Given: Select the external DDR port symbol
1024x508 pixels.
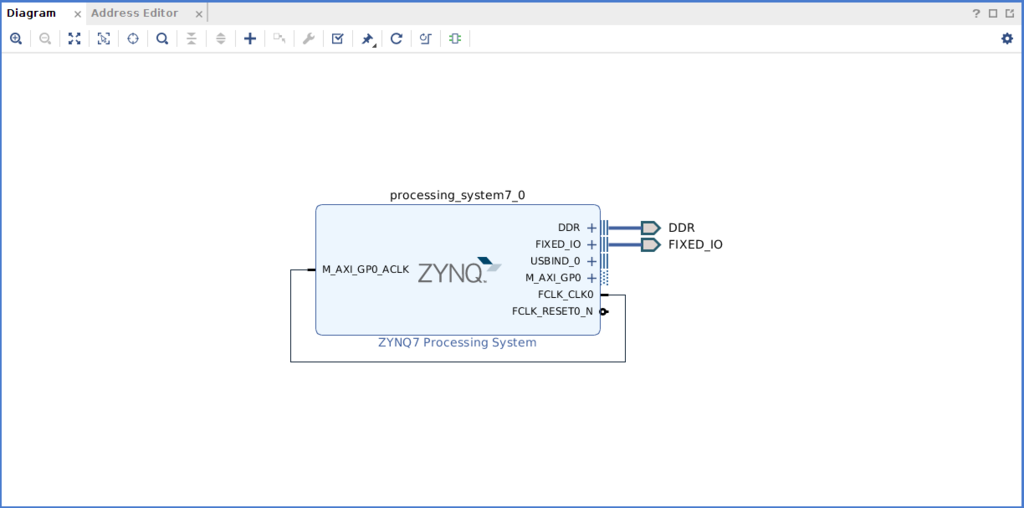Looking at the screenshot, I should [650, 228].
